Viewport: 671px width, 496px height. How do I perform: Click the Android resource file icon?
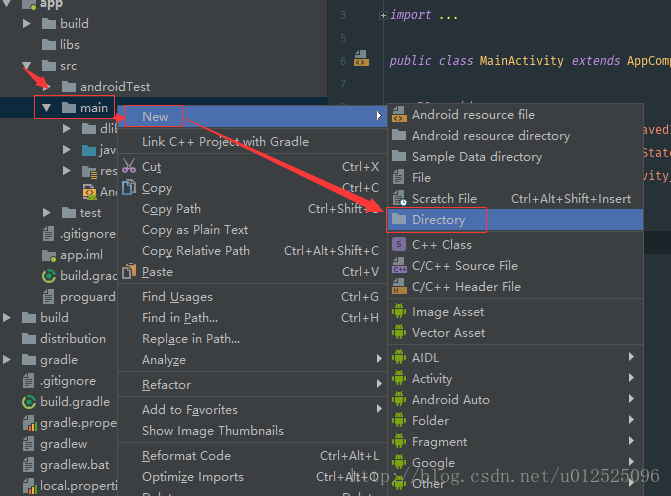click(x=399, y=114)
